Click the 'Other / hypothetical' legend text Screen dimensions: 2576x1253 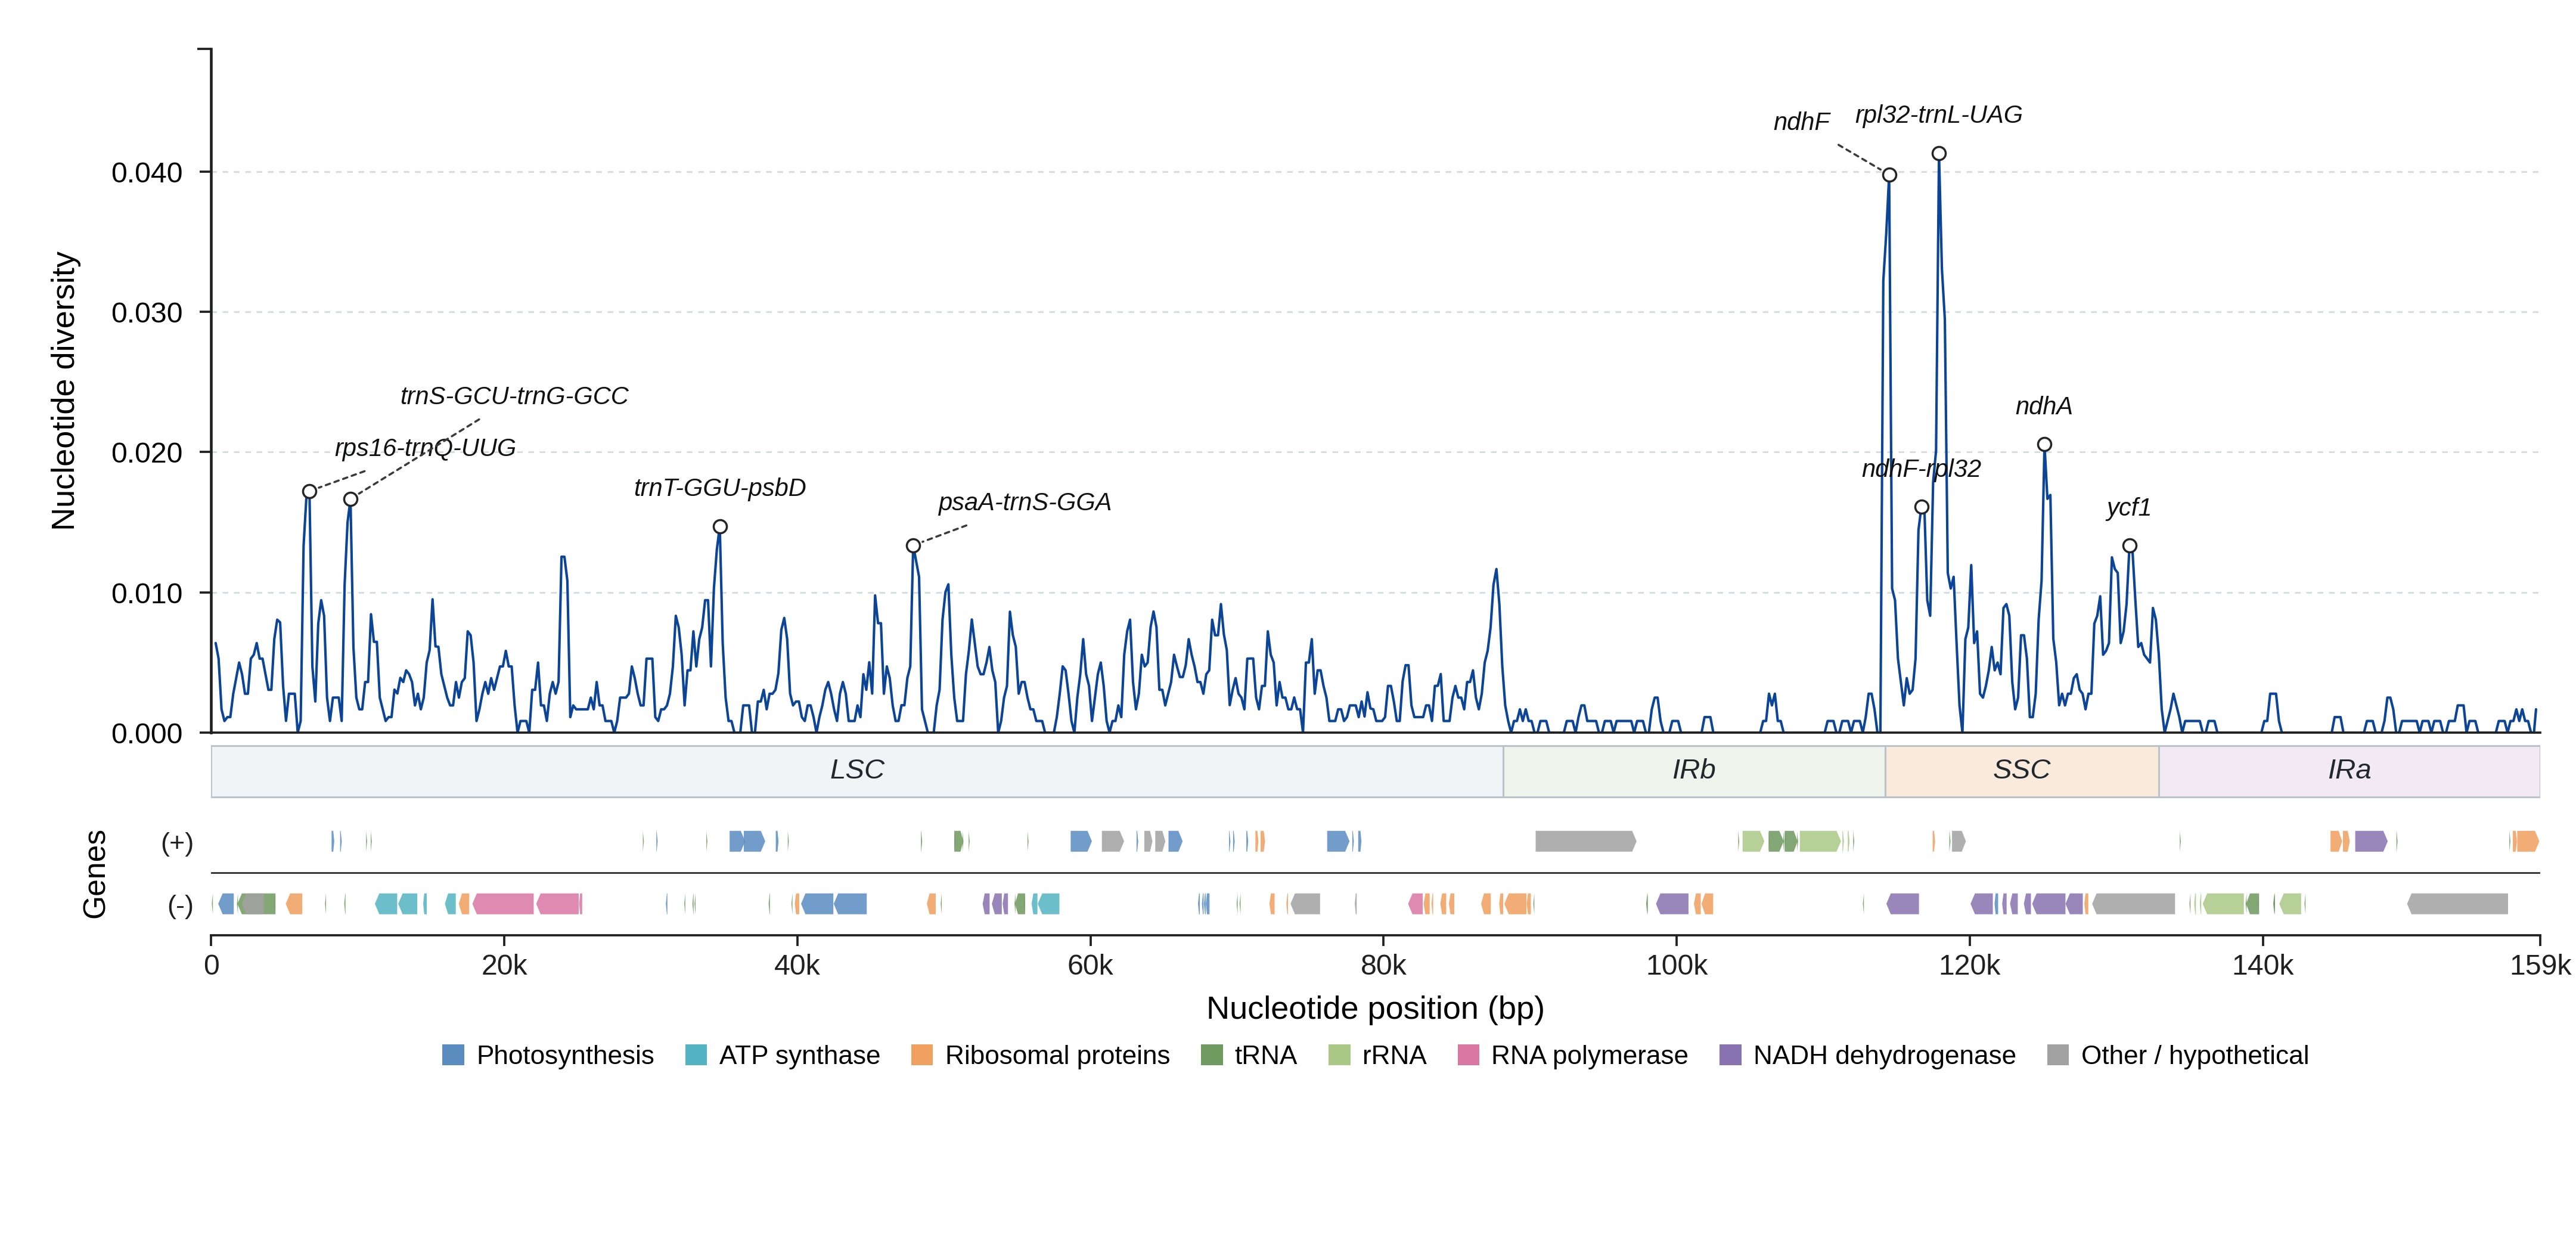[x=2195, y=1056]
